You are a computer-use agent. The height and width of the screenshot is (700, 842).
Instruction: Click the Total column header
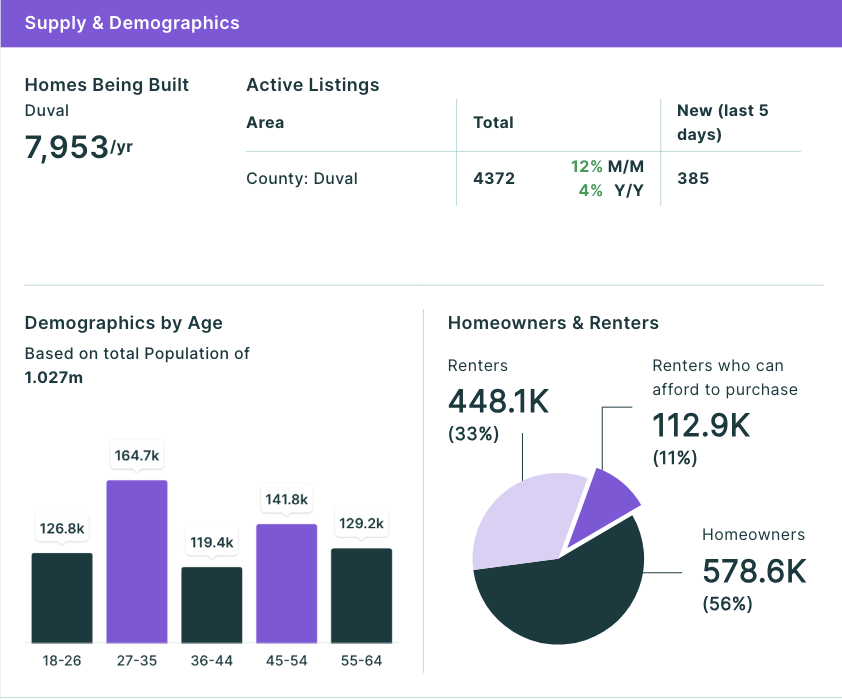pos(493,122)
